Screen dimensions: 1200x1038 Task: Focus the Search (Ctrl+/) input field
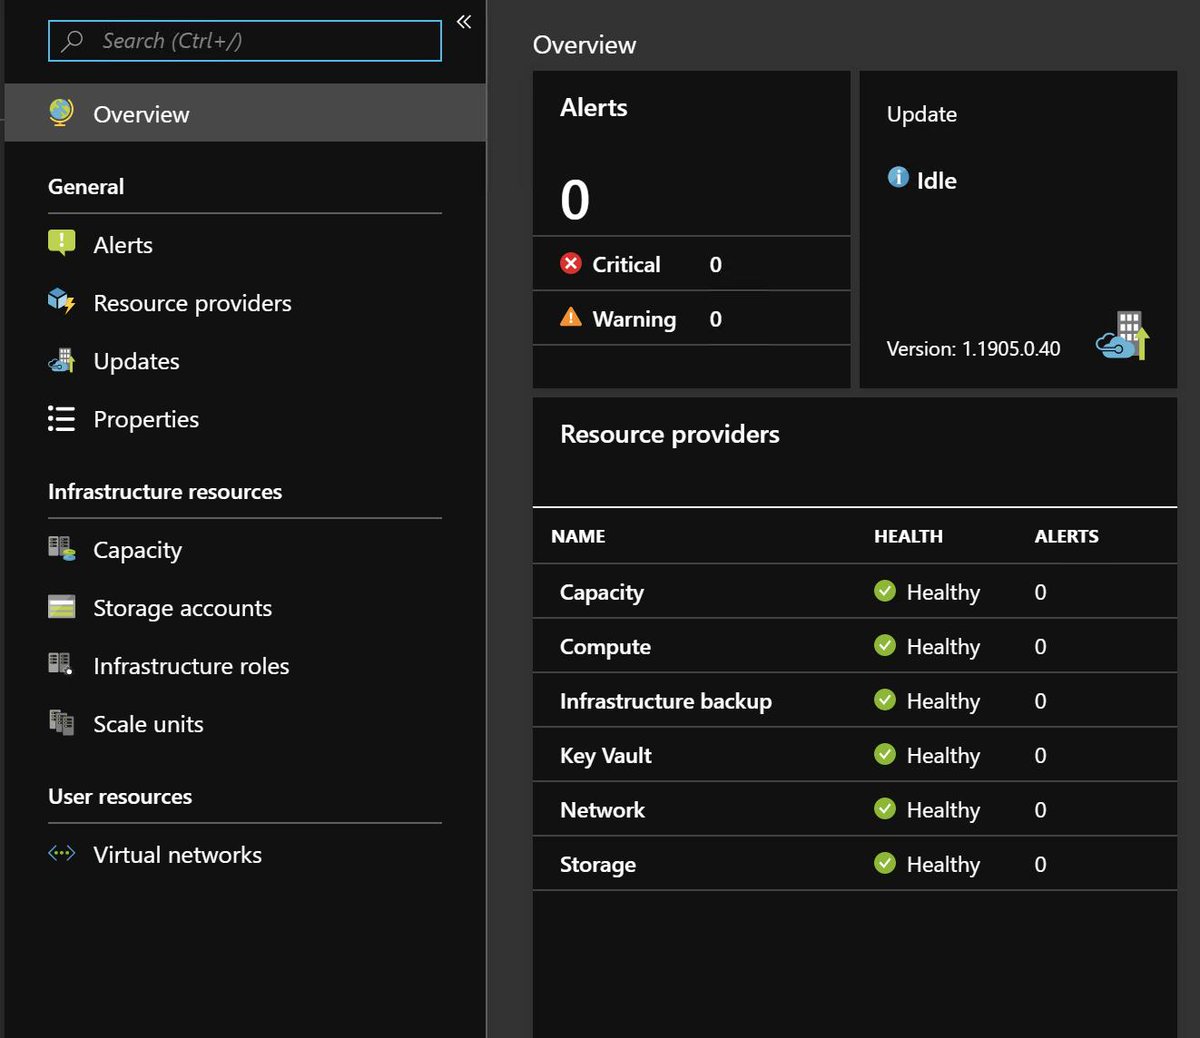point(245,41)
